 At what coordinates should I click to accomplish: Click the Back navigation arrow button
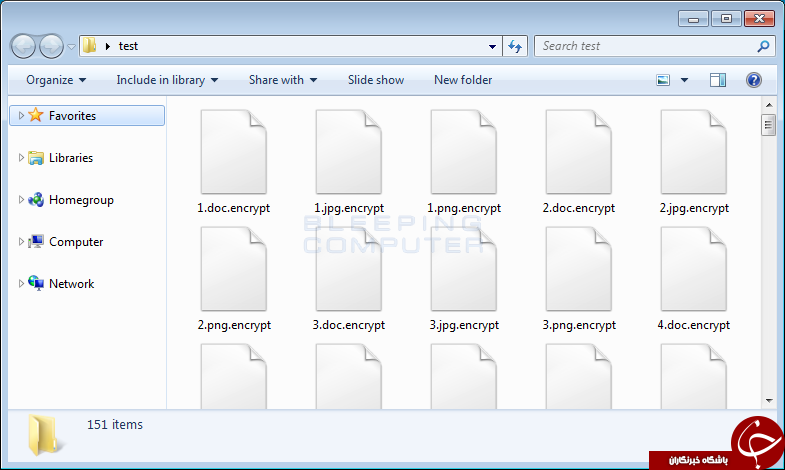click(23, 47)
